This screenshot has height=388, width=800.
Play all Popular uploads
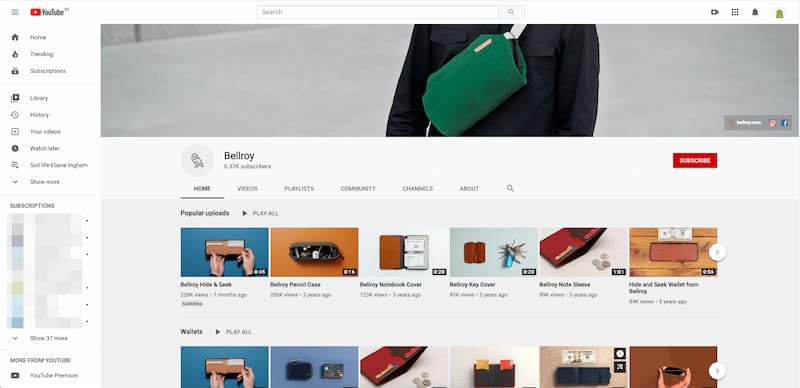pyautogui.click(x=261, y=213)
